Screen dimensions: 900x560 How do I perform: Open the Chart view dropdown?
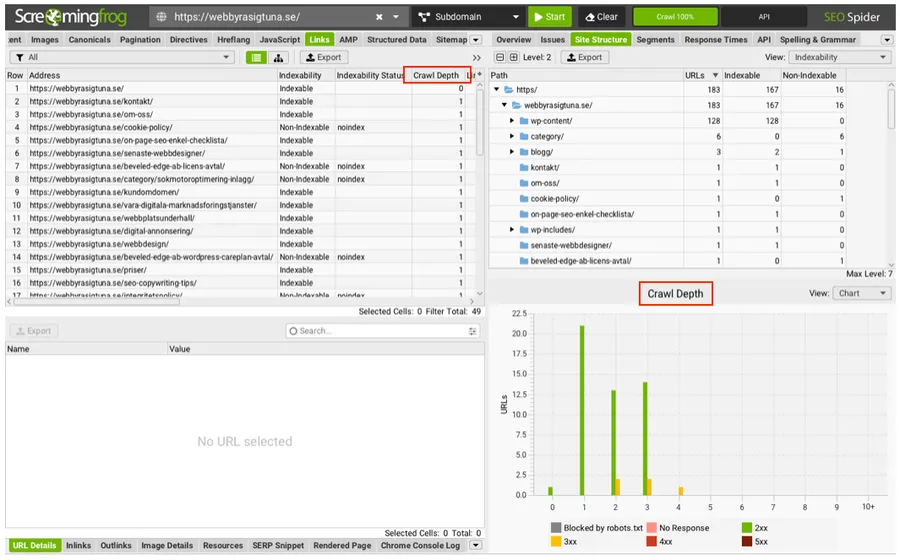(x=862, y=293)
